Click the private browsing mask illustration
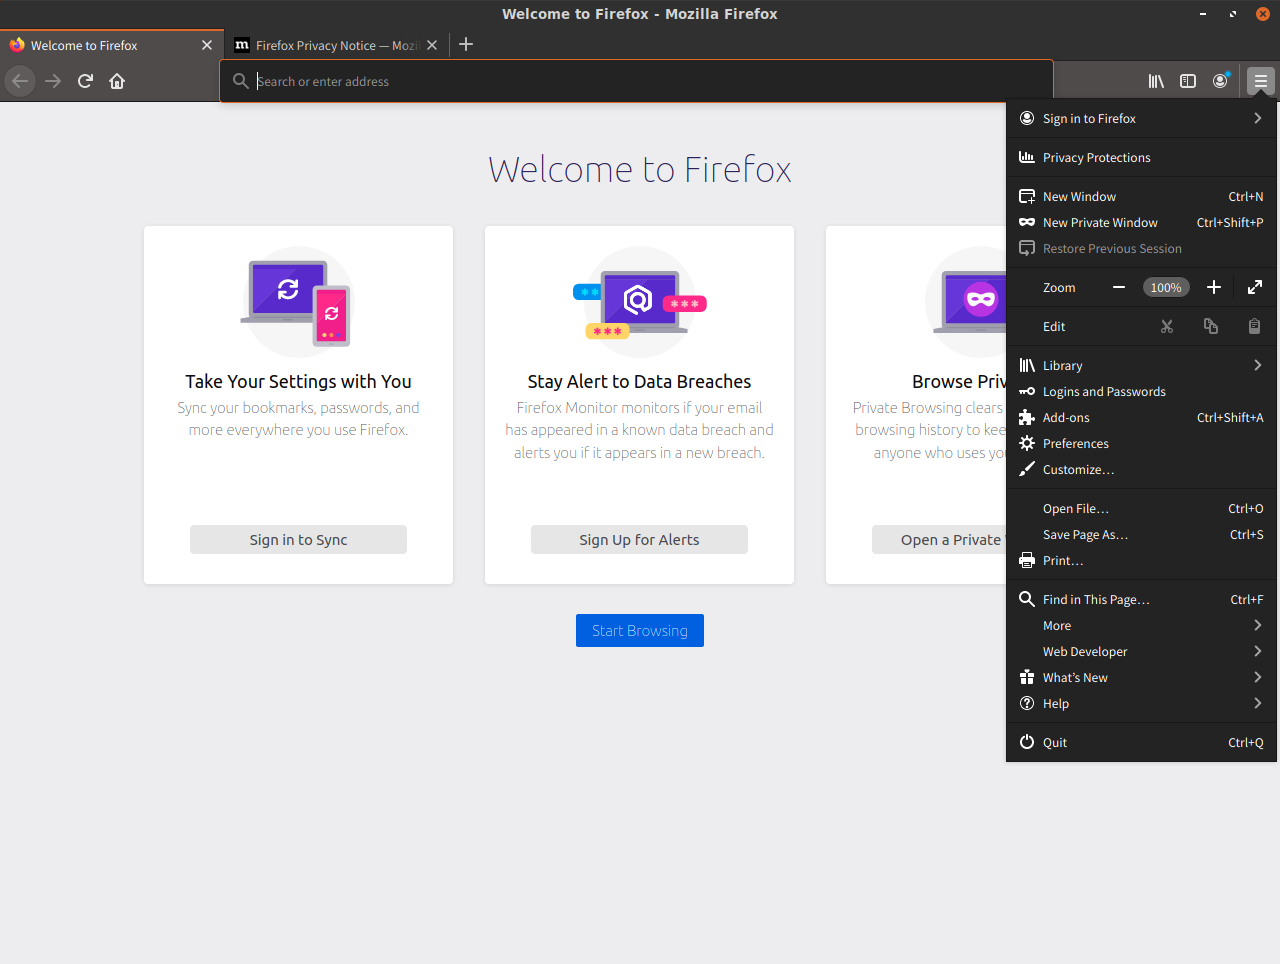 pyautogui.click(x=967, y=302)
